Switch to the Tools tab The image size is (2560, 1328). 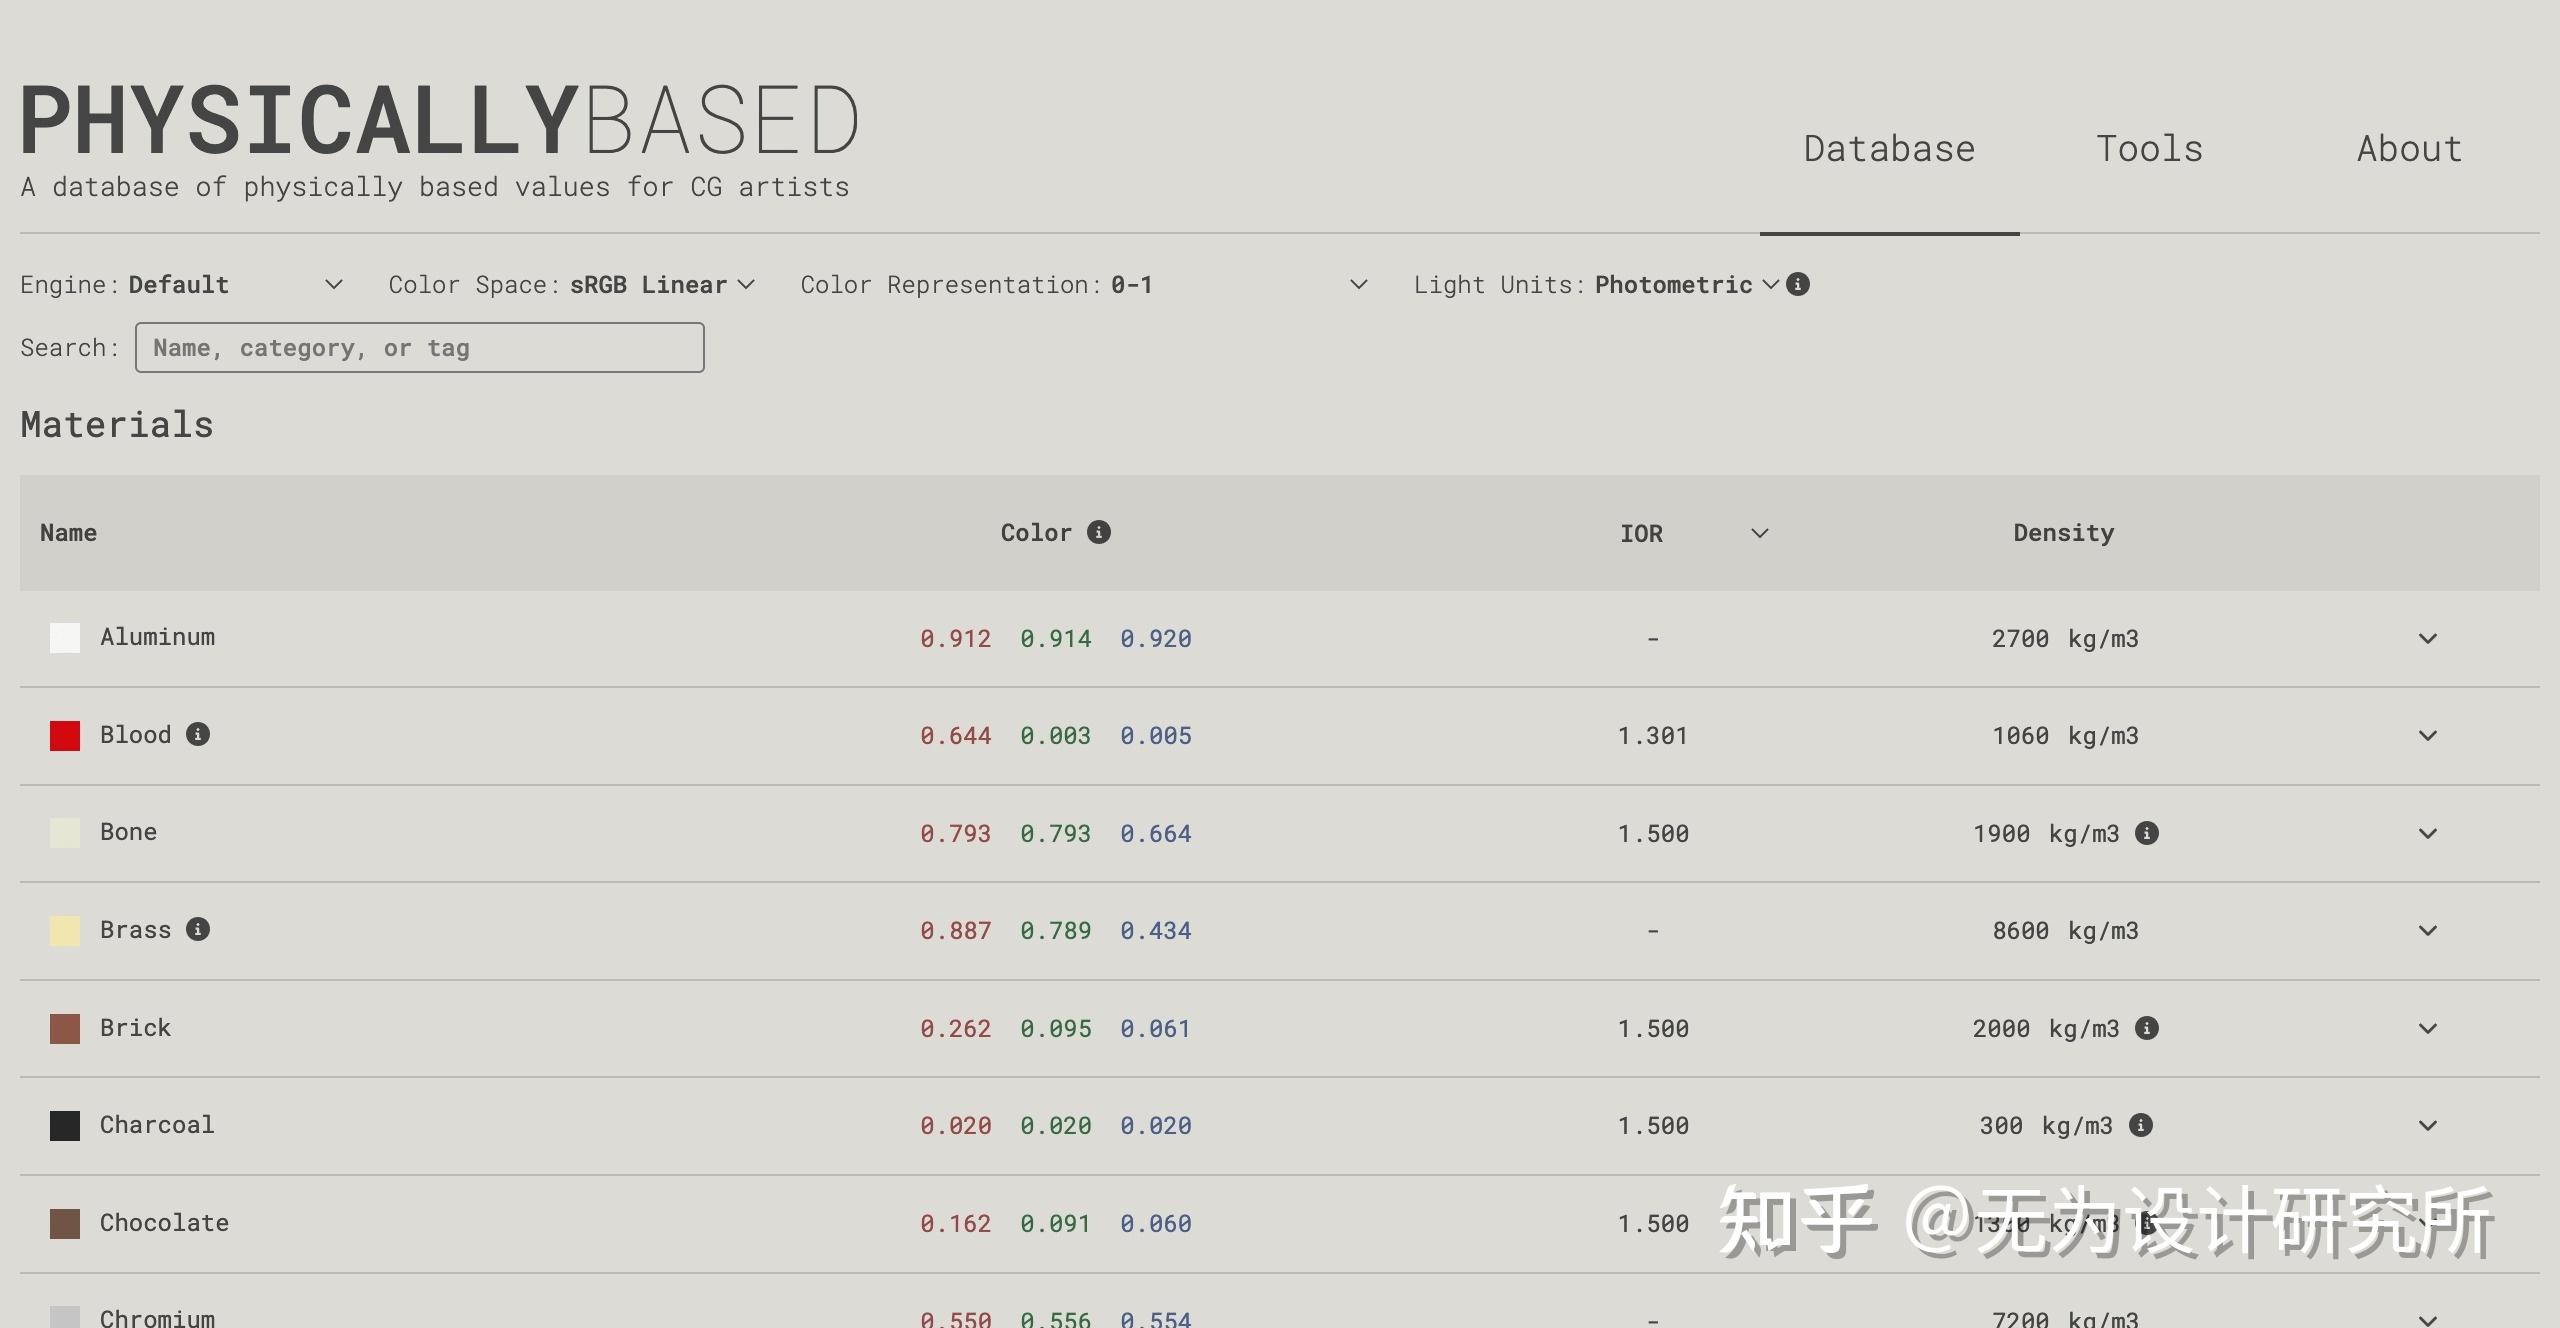[x=2149, y=149]
